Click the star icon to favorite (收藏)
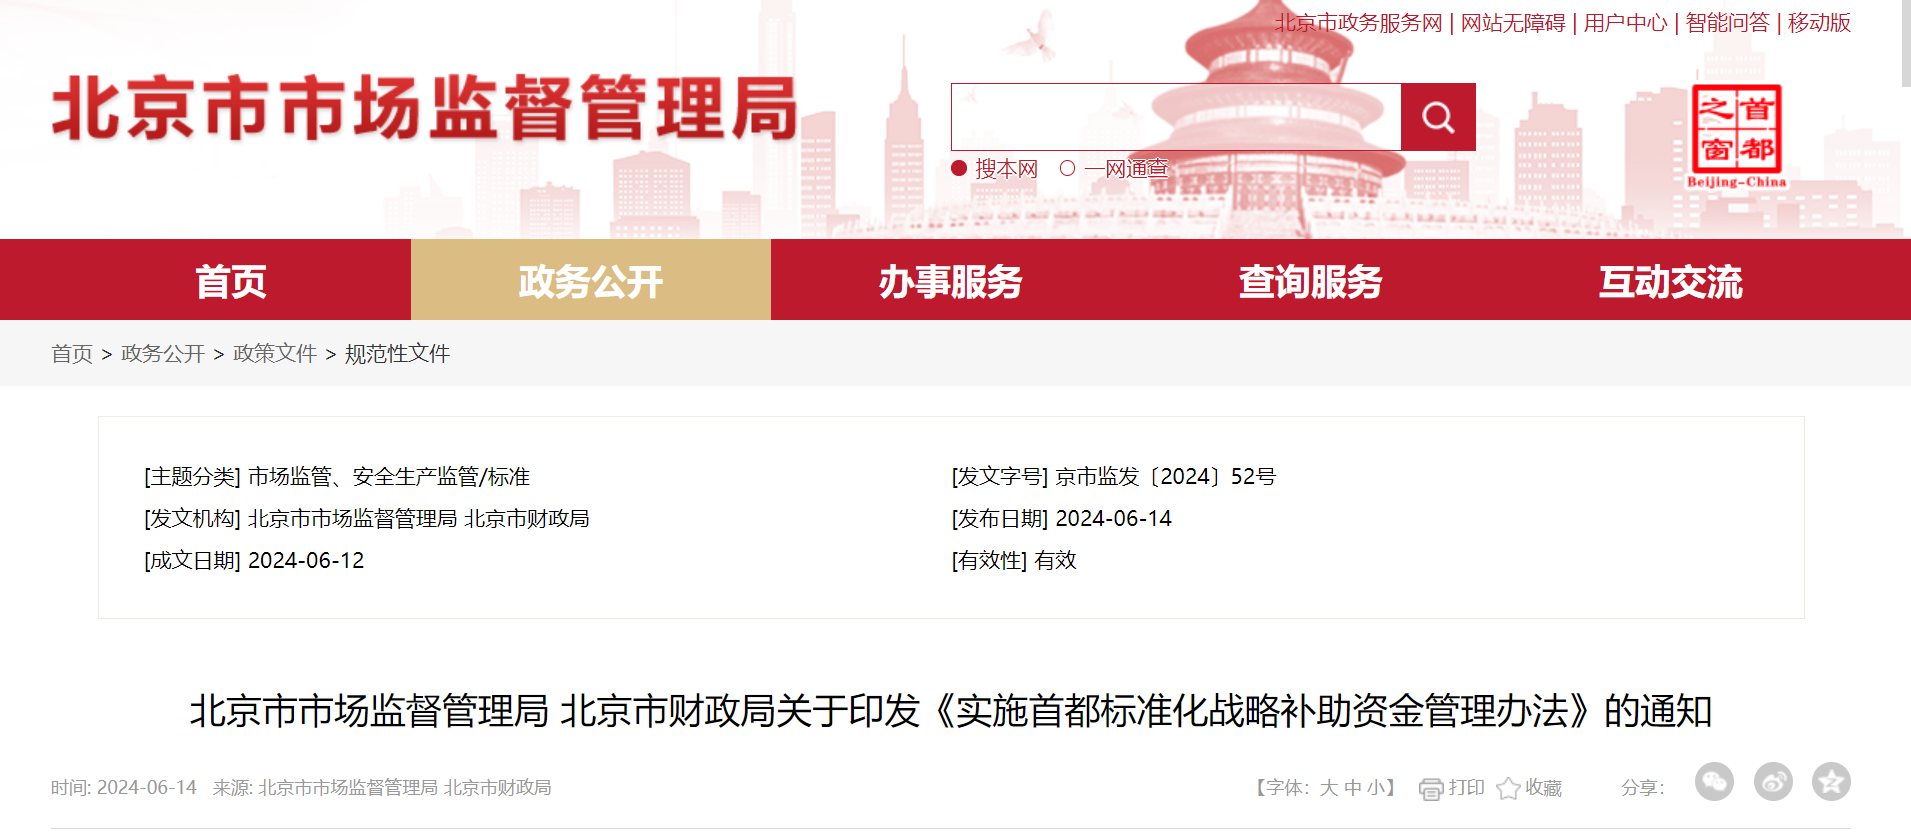The width and height of the screenshot is (1911, 837). [x=1508, y=789]
